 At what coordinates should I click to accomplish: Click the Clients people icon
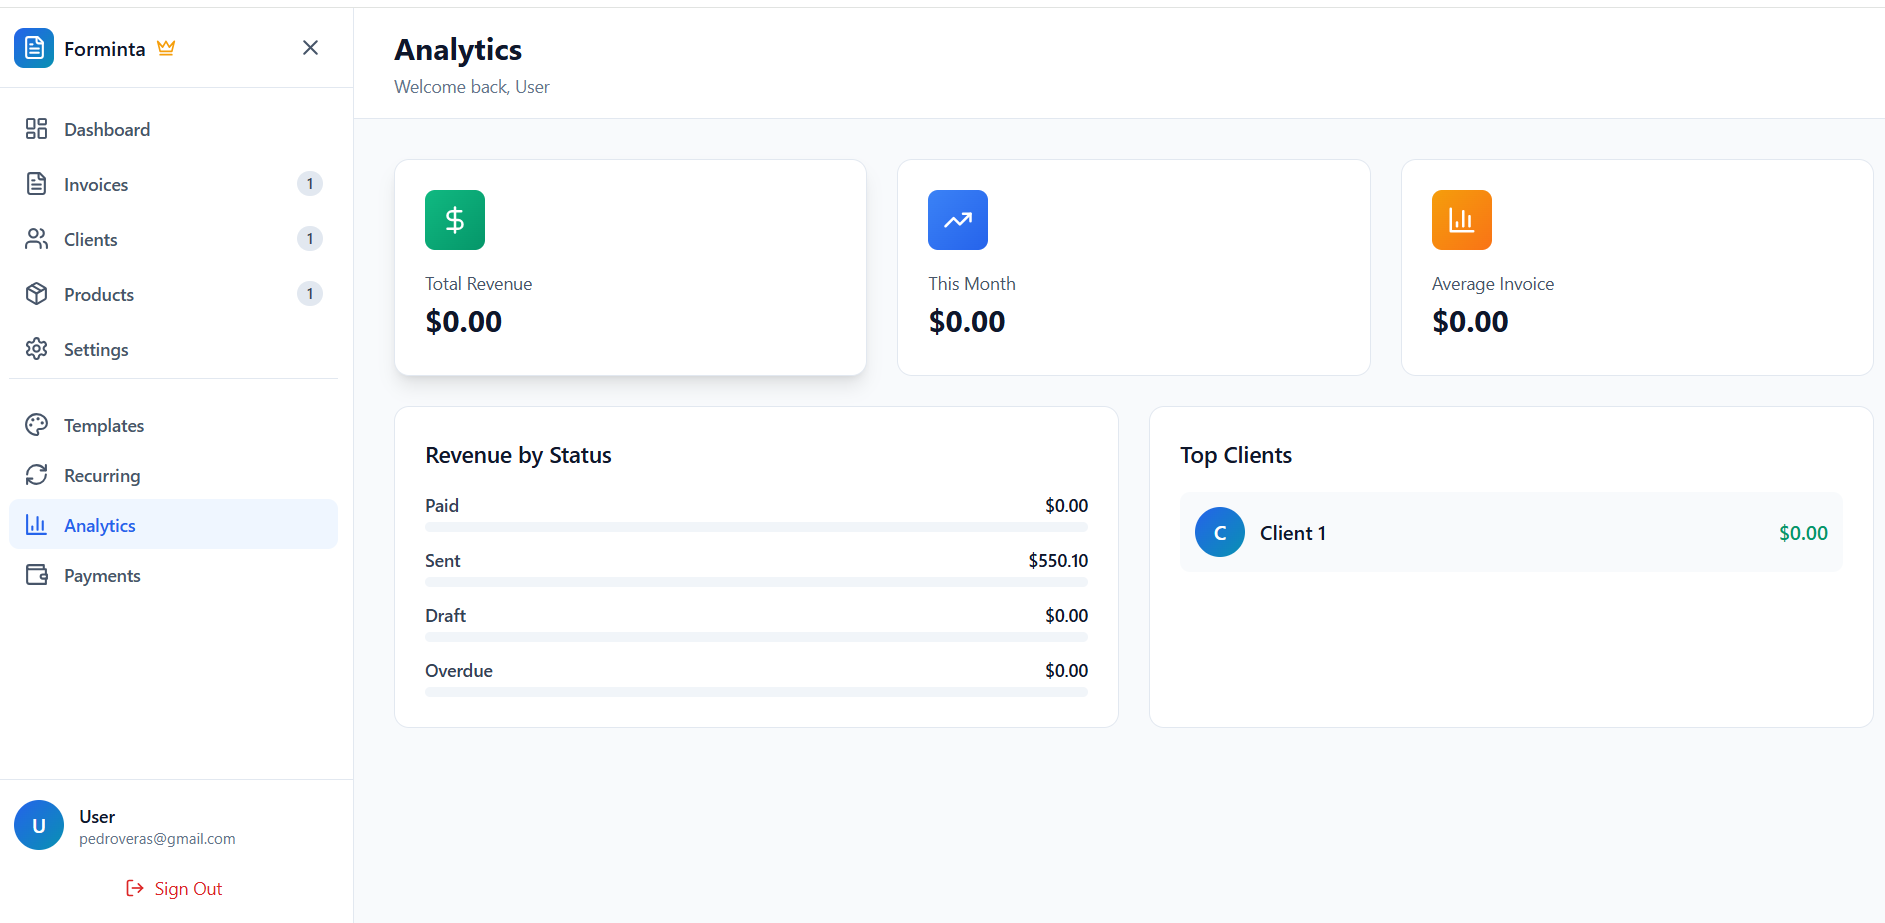tap(37, 239)
